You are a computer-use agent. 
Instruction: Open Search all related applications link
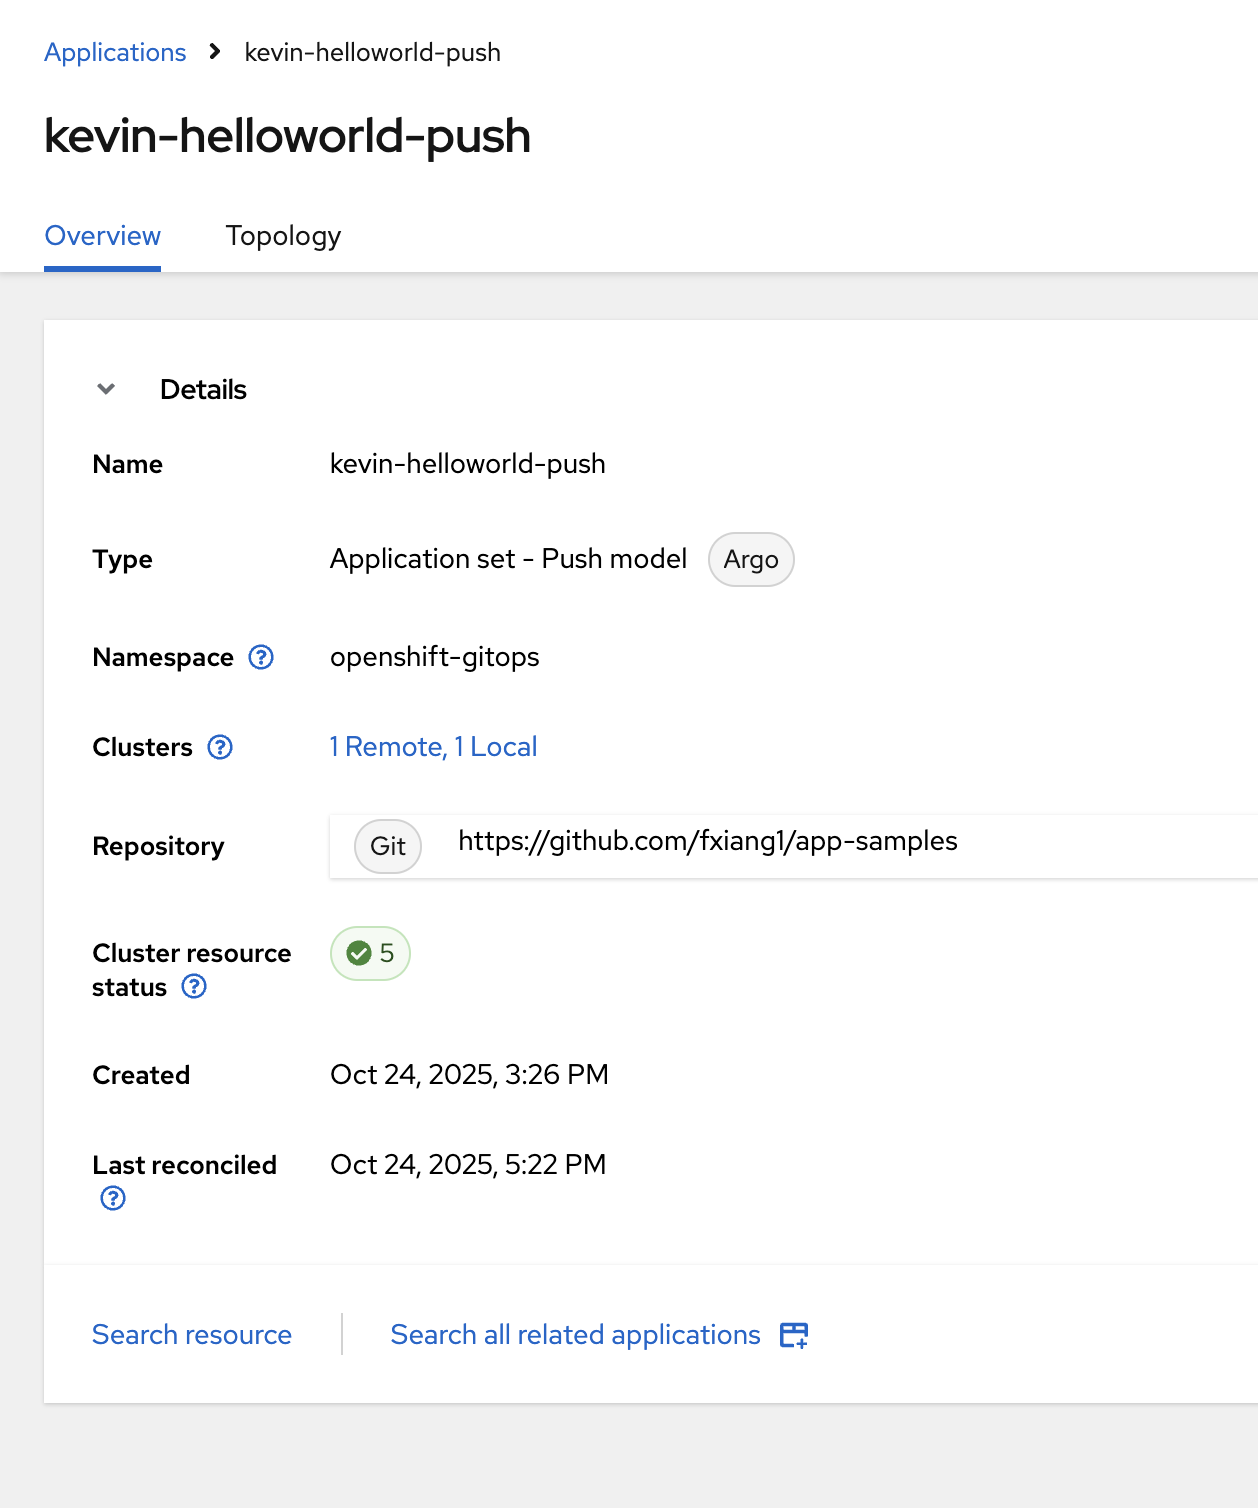pos(575,1335)
